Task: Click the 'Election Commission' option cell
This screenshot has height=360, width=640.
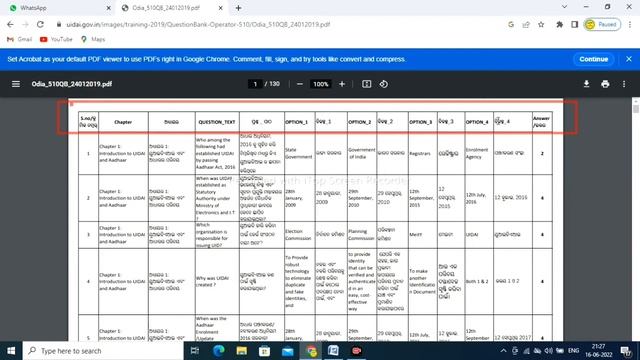Action: click(299, 235)
